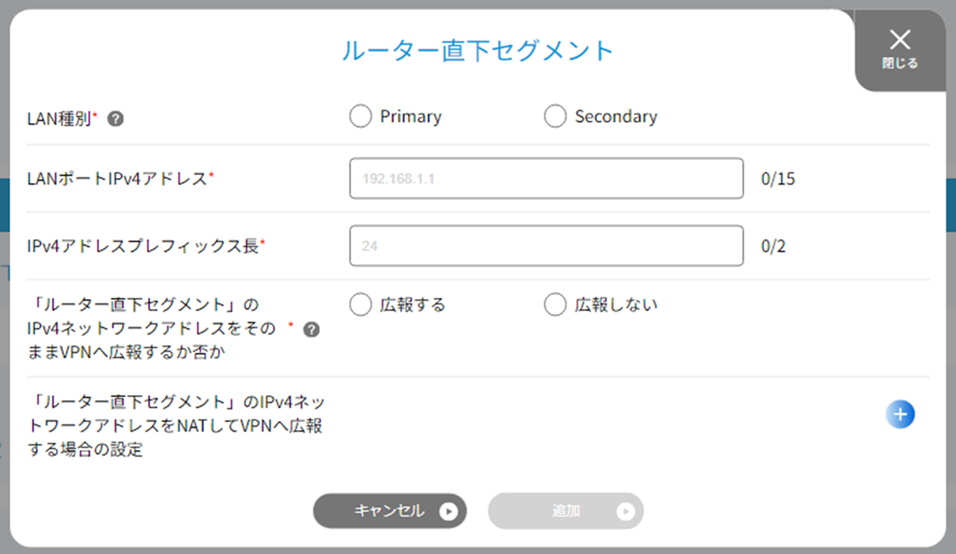956x554 pixels.
Task: Select the Secondary radio button
Action: point(555,116)
